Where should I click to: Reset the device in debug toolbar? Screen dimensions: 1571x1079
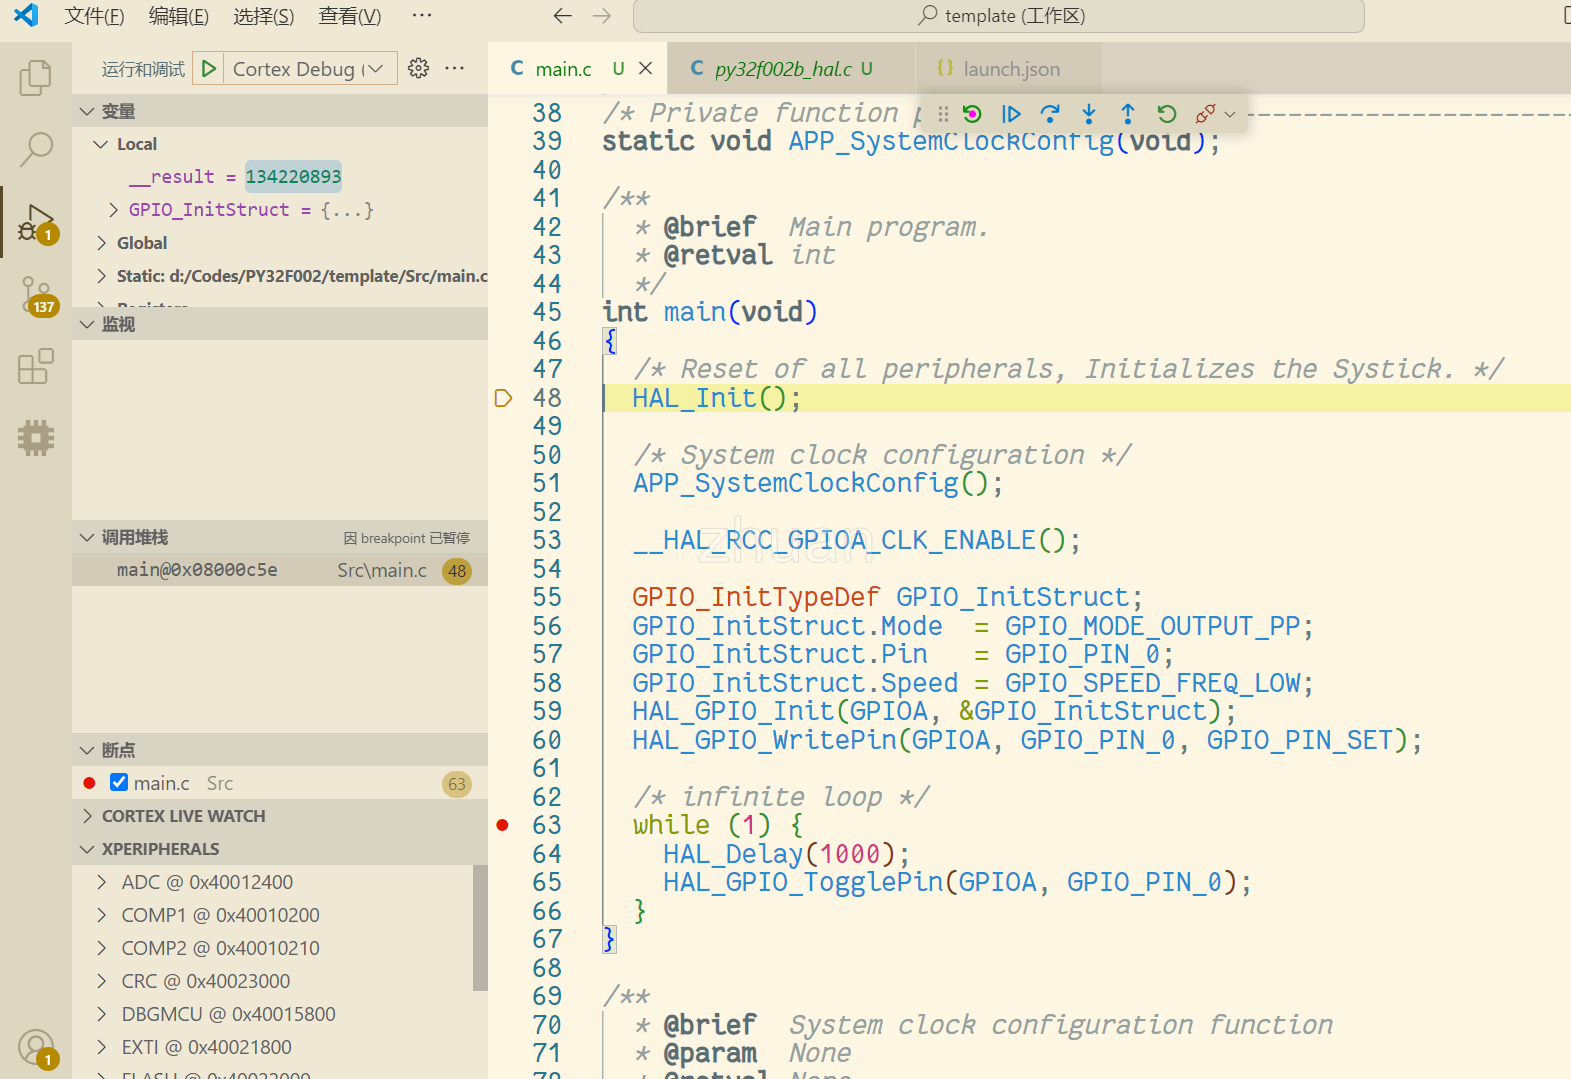click(x=972, y=114)
